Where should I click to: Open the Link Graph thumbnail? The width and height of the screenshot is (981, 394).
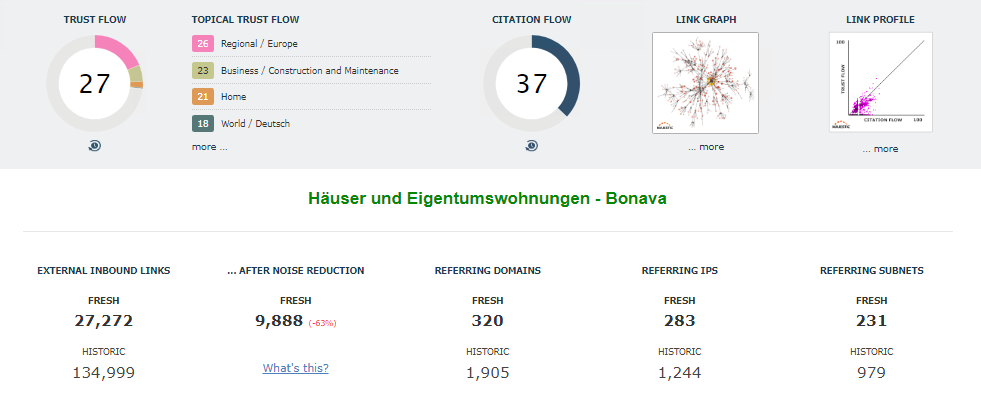[705, 83]
